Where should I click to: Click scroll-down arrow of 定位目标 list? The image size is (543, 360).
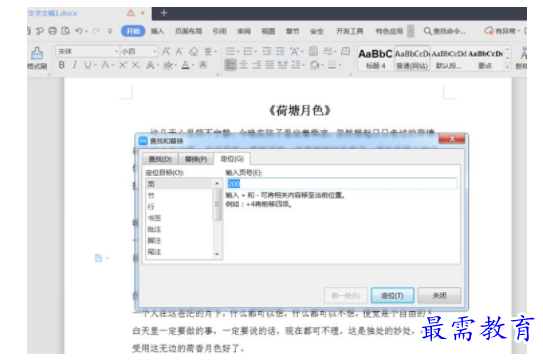coord(217,254)
